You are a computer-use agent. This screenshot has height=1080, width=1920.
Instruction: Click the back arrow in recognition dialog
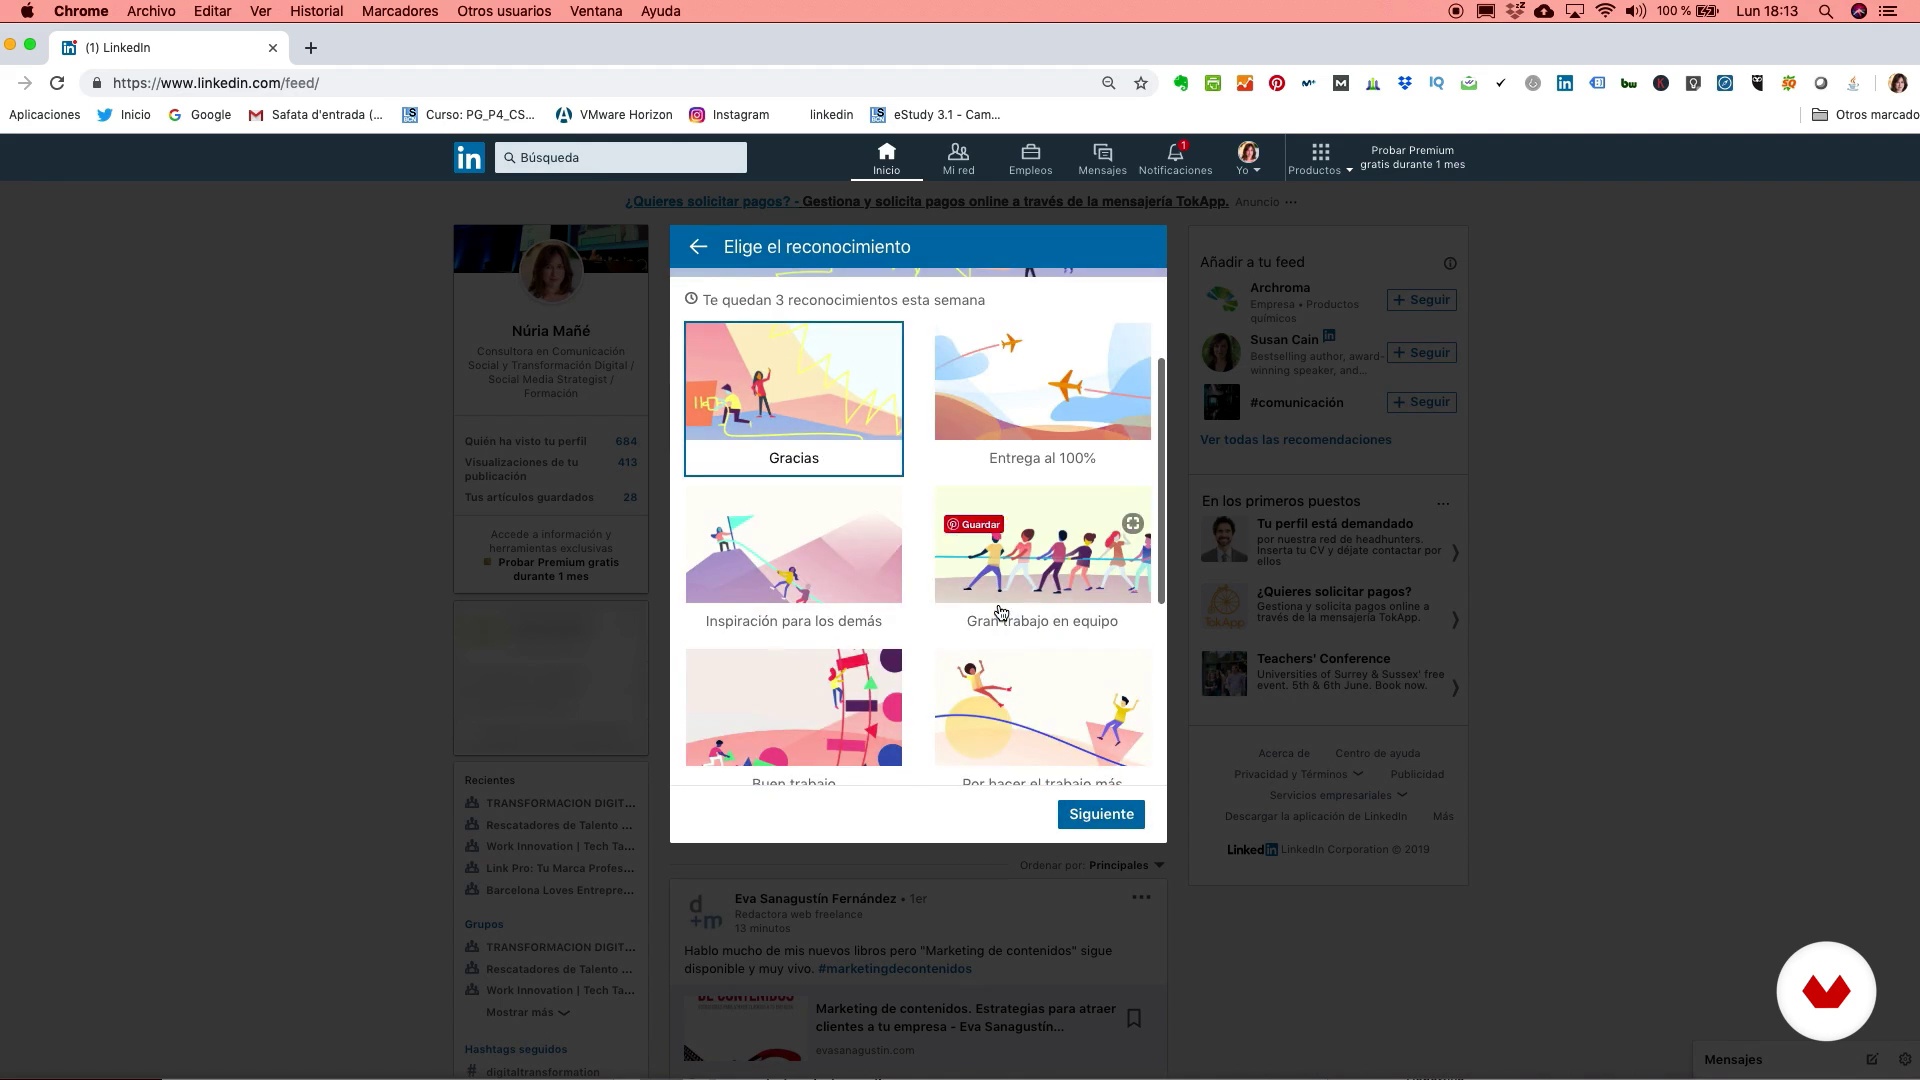(x=698, y=247)
